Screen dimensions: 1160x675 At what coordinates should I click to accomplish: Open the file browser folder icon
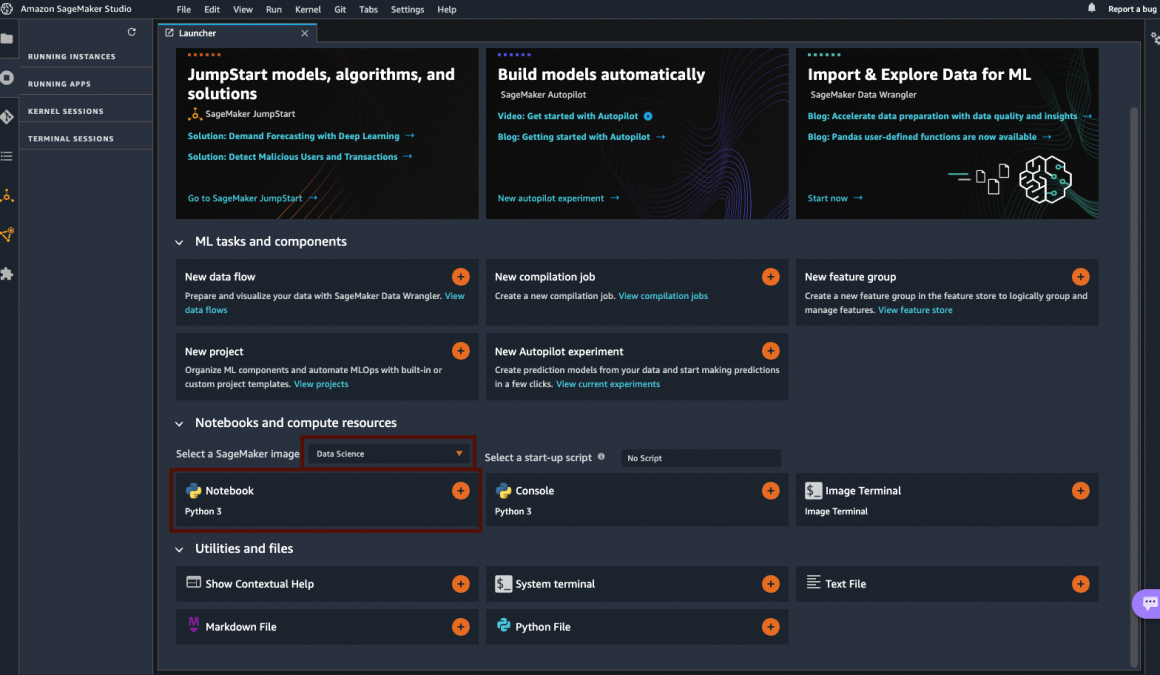click(7, 39)
